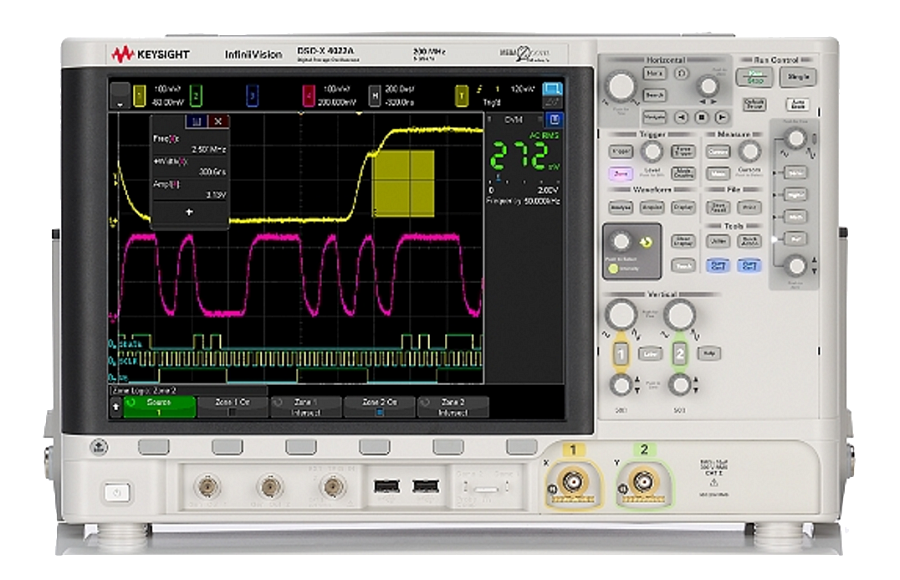Image resolution: width=900 pixels, height=580 pixels.
Task: Click the Intensity control knob
Action: click(x=620, y=241)
